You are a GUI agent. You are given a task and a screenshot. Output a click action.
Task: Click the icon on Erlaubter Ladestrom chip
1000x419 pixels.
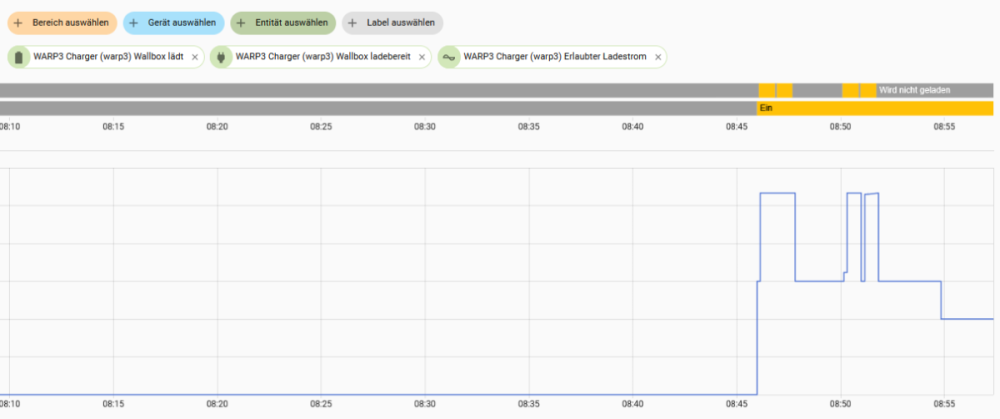(x=449, y=57)
